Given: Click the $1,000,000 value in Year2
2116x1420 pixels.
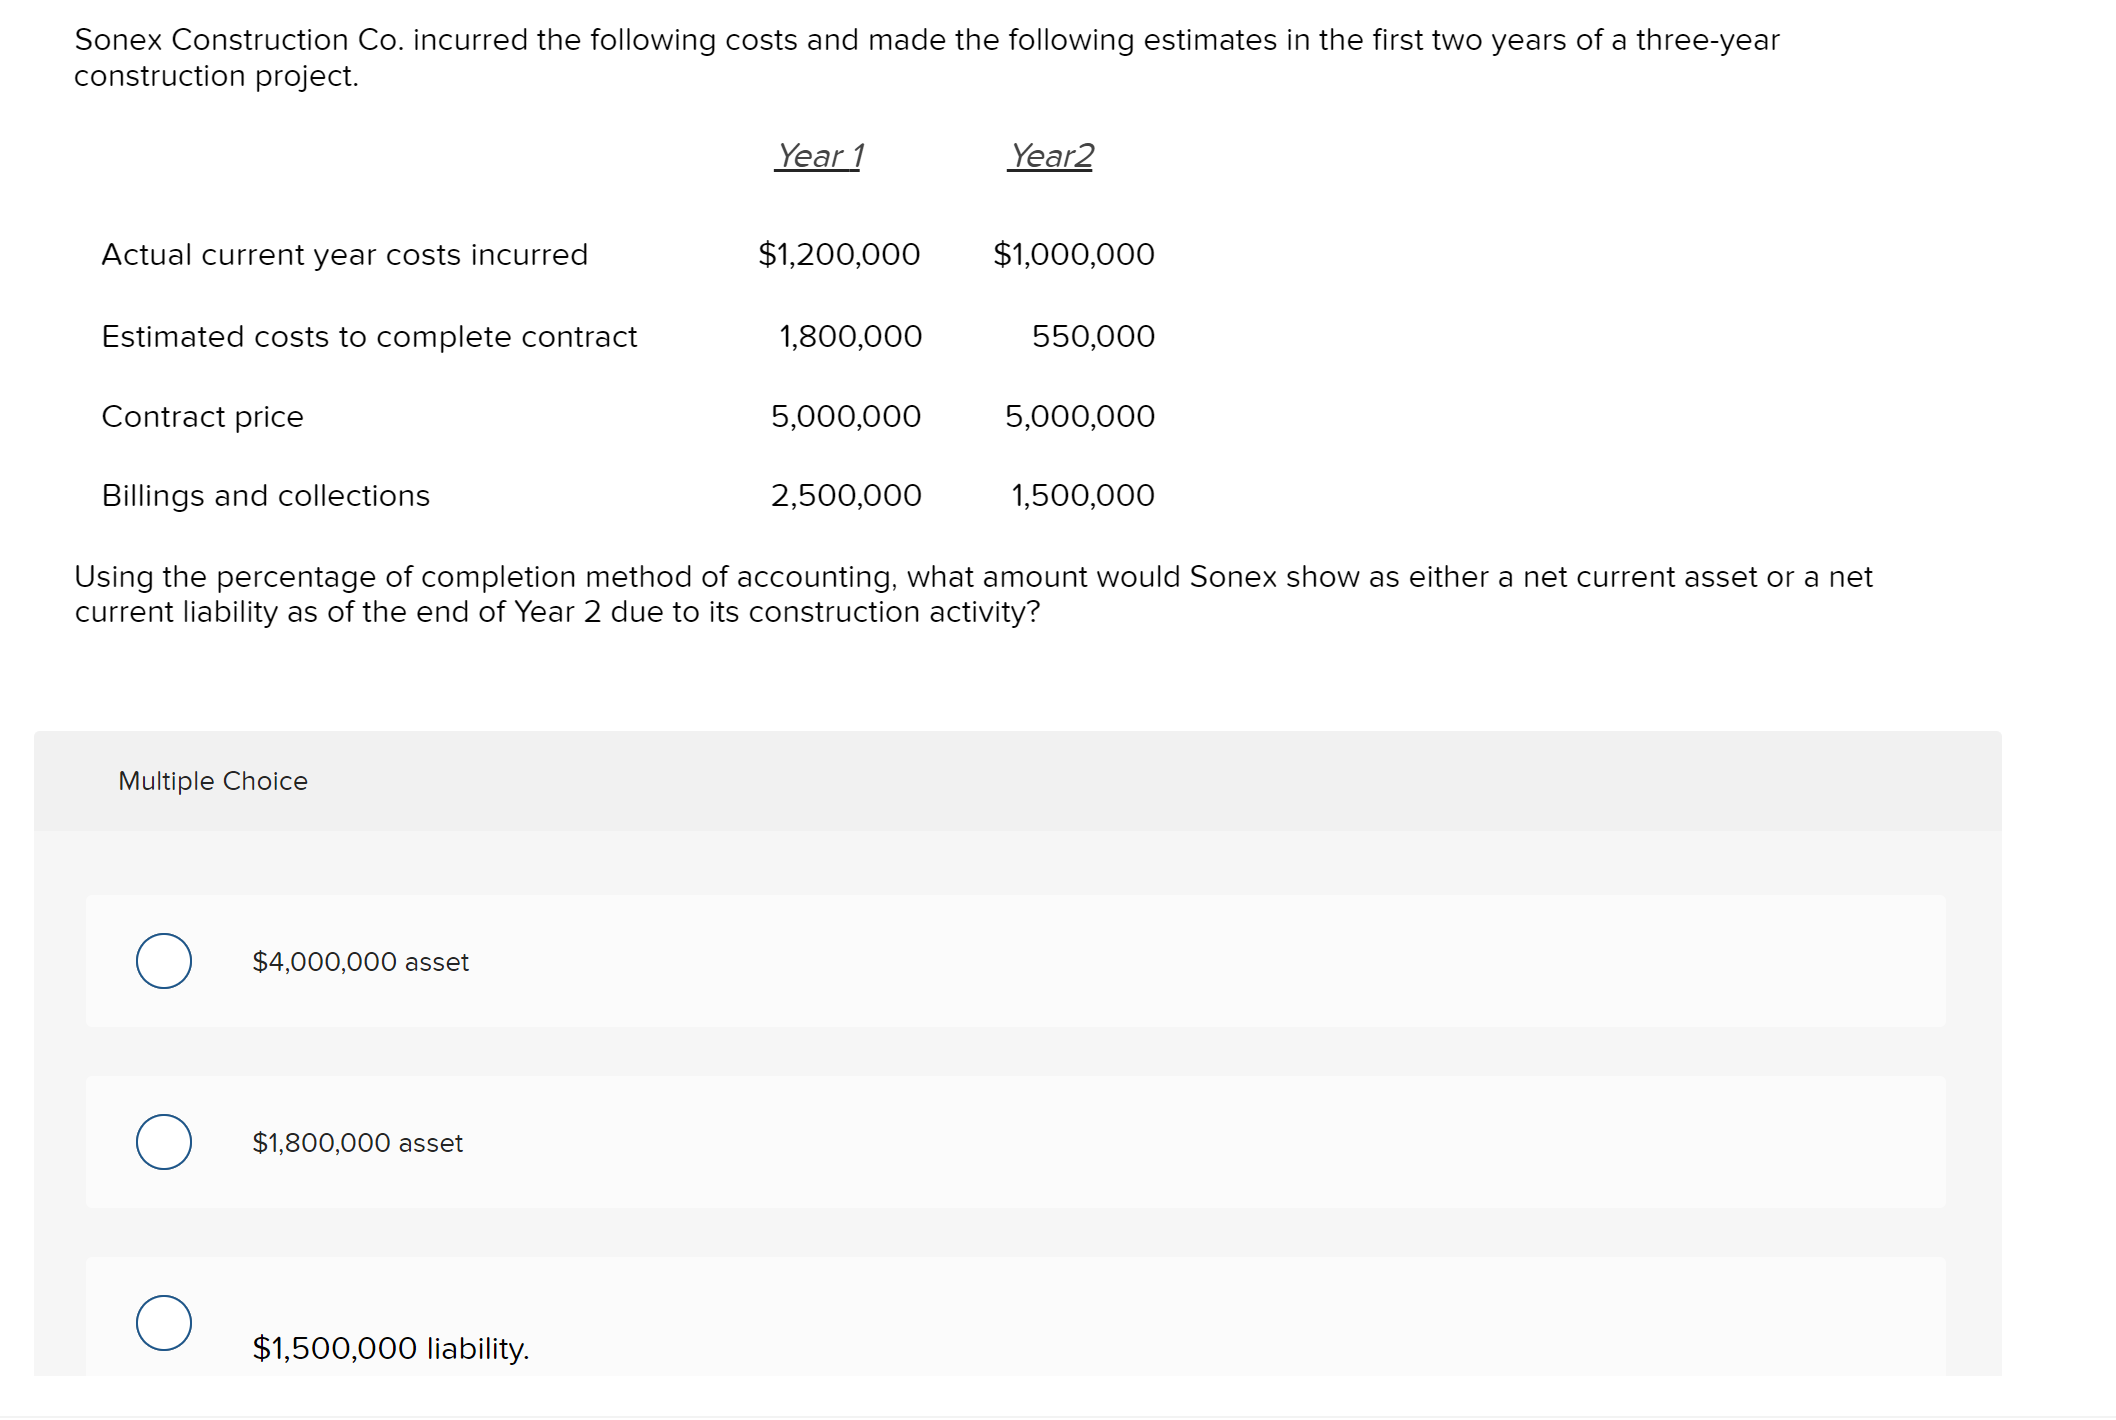Looking at the screenshot, I should coord(1072,255).
